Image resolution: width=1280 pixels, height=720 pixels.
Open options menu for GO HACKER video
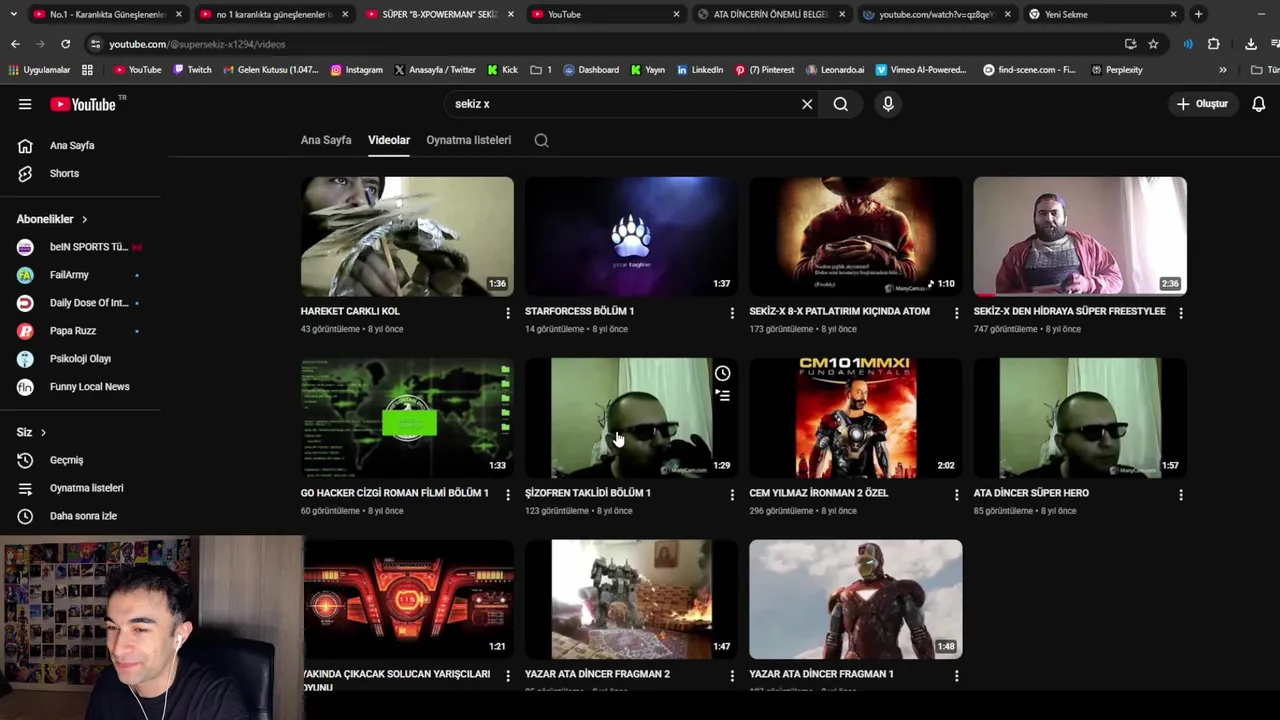(x=507, y=495)
